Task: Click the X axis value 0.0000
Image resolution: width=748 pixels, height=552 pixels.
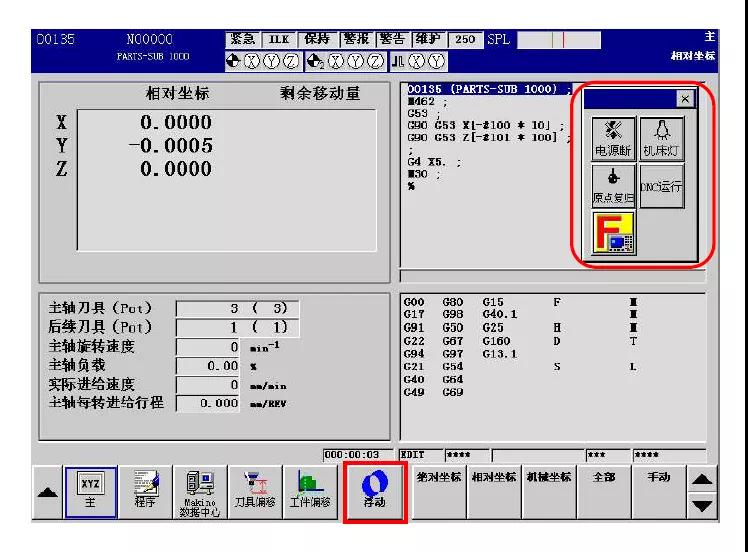Action: 176,123
